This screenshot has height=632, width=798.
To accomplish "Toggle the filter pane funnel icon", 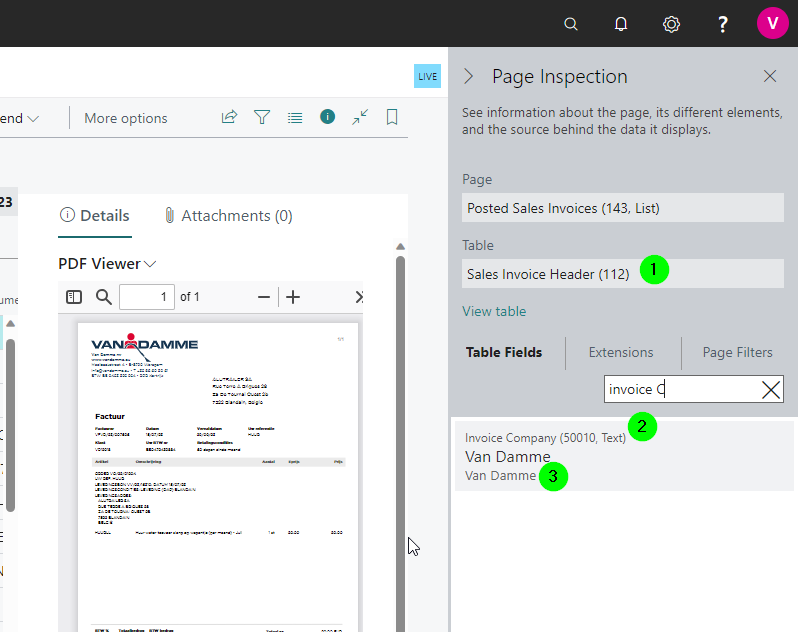I will pyautogui.click(x=262, y=118).
